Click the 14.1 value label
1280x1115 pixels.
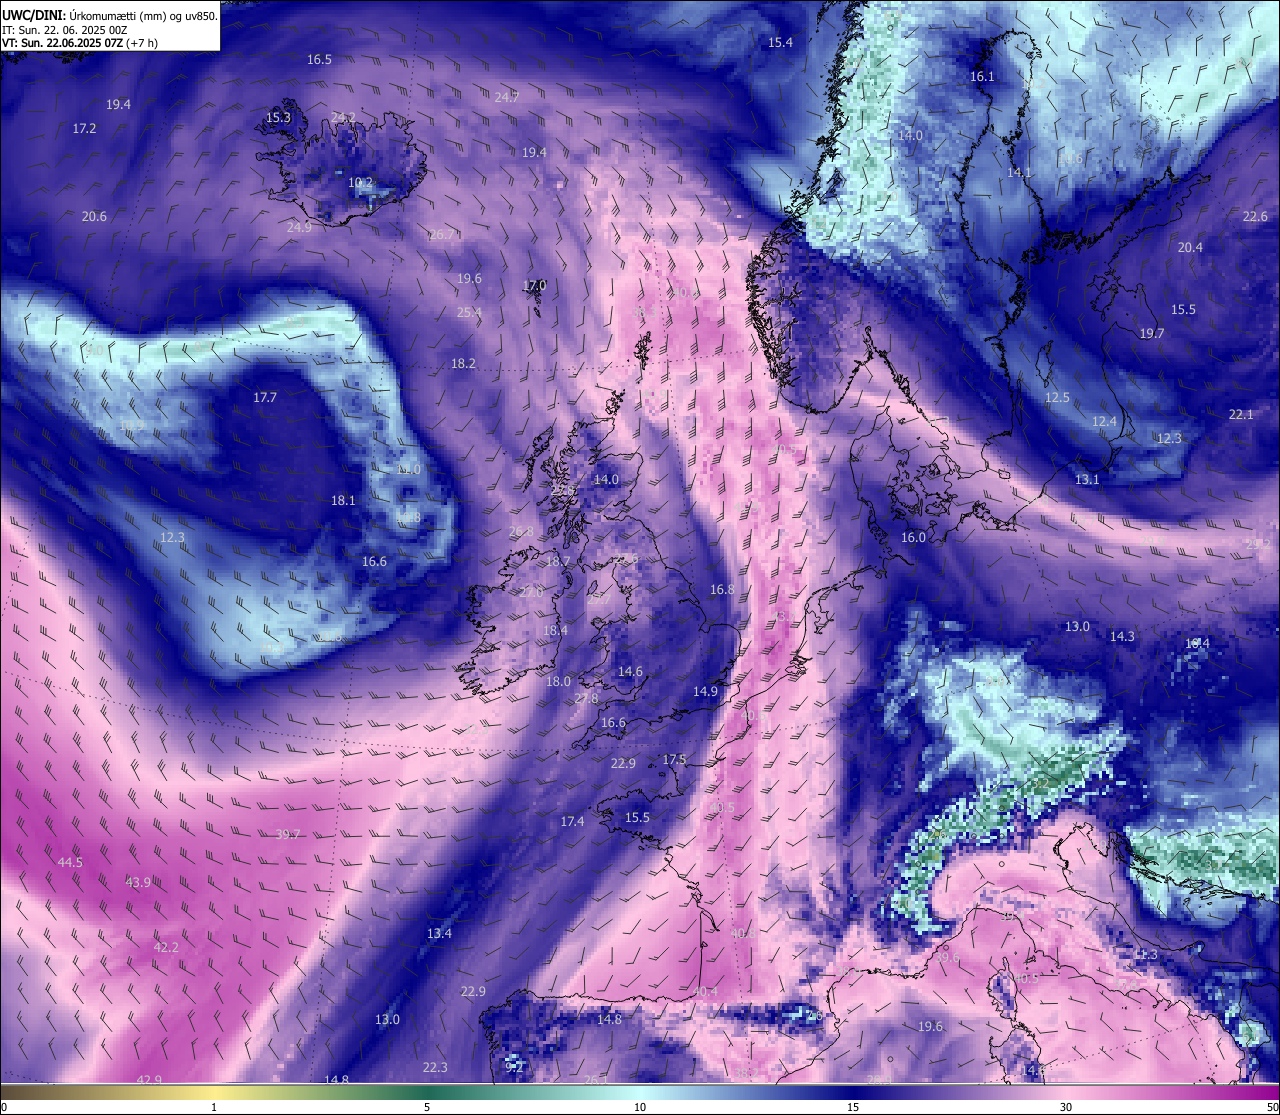[x=1019, y=173]
